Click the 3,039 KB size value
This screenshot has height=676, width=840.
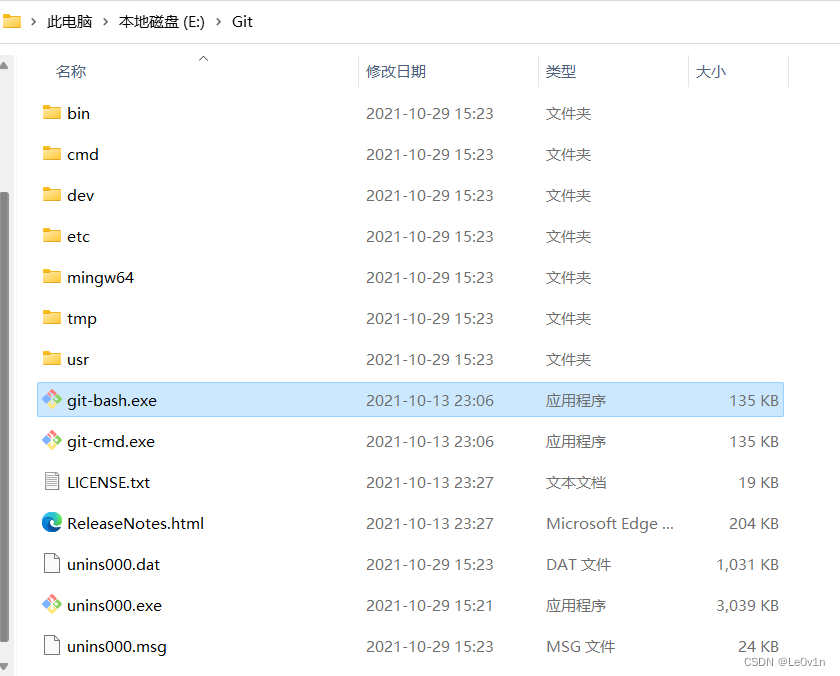pyautogui.click(x=747, y=605)
